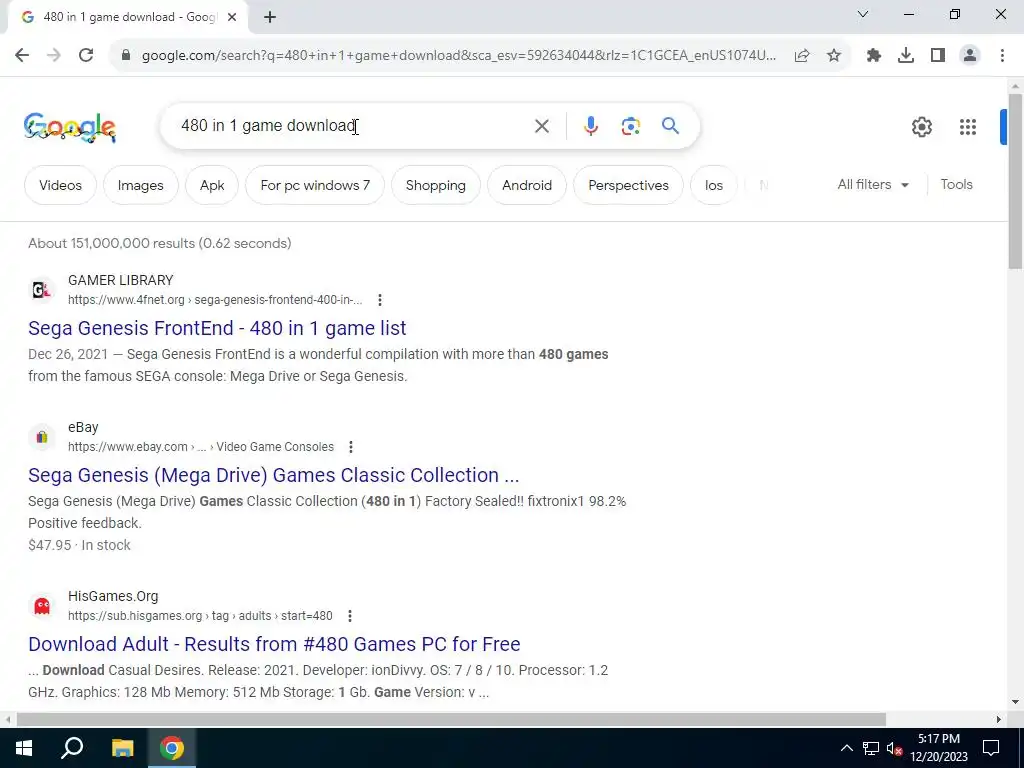Open the Windows notification center
This screenshot has width=1024, height=768.
tap(991, 748)
